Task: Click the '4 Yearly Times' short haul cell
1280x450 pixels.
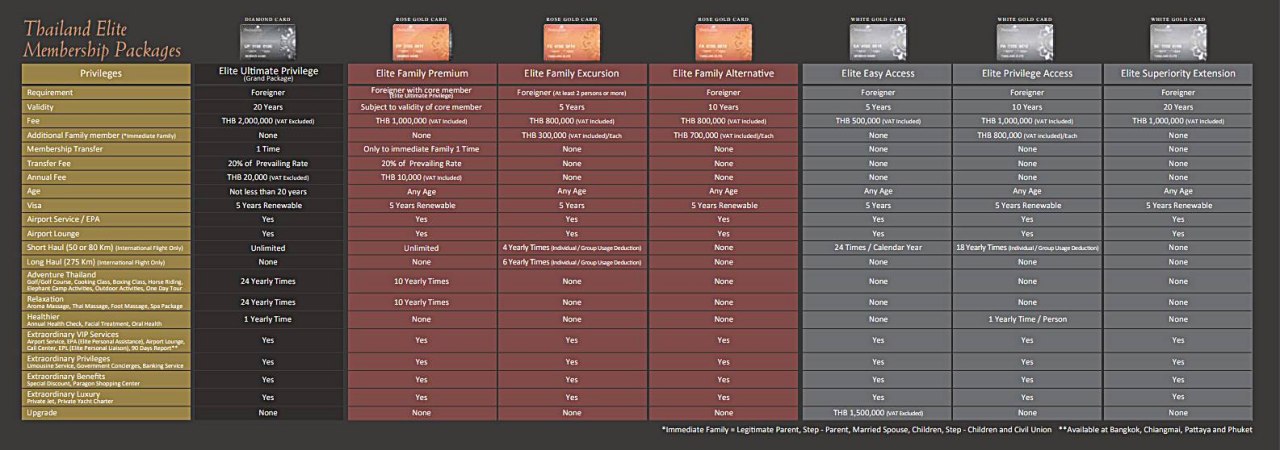Action: [x=571, y=247]
